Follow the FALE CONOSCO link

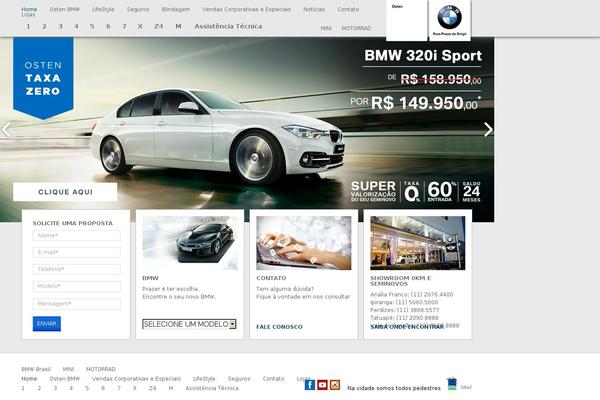point(279,327)
